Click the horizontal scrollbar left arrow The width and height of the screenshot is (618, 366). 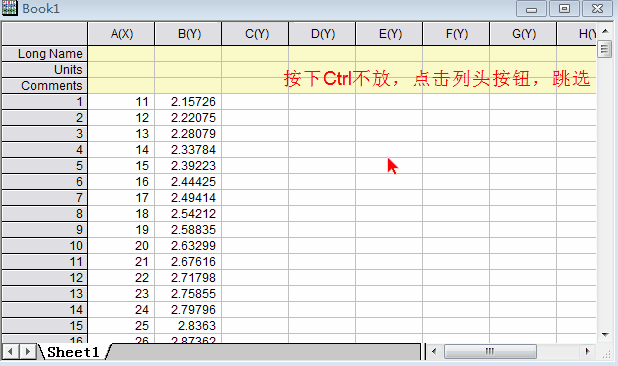[x=434, y=351]
